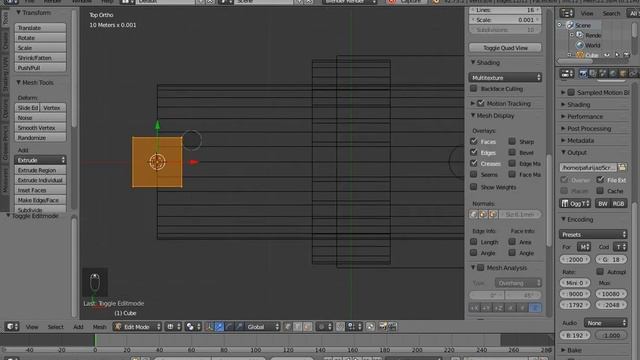Image resolution: width=640 pixels, height=360 pixels.
Task: Enable Edge Info Length checkbox
Action: tap(473, 242)
